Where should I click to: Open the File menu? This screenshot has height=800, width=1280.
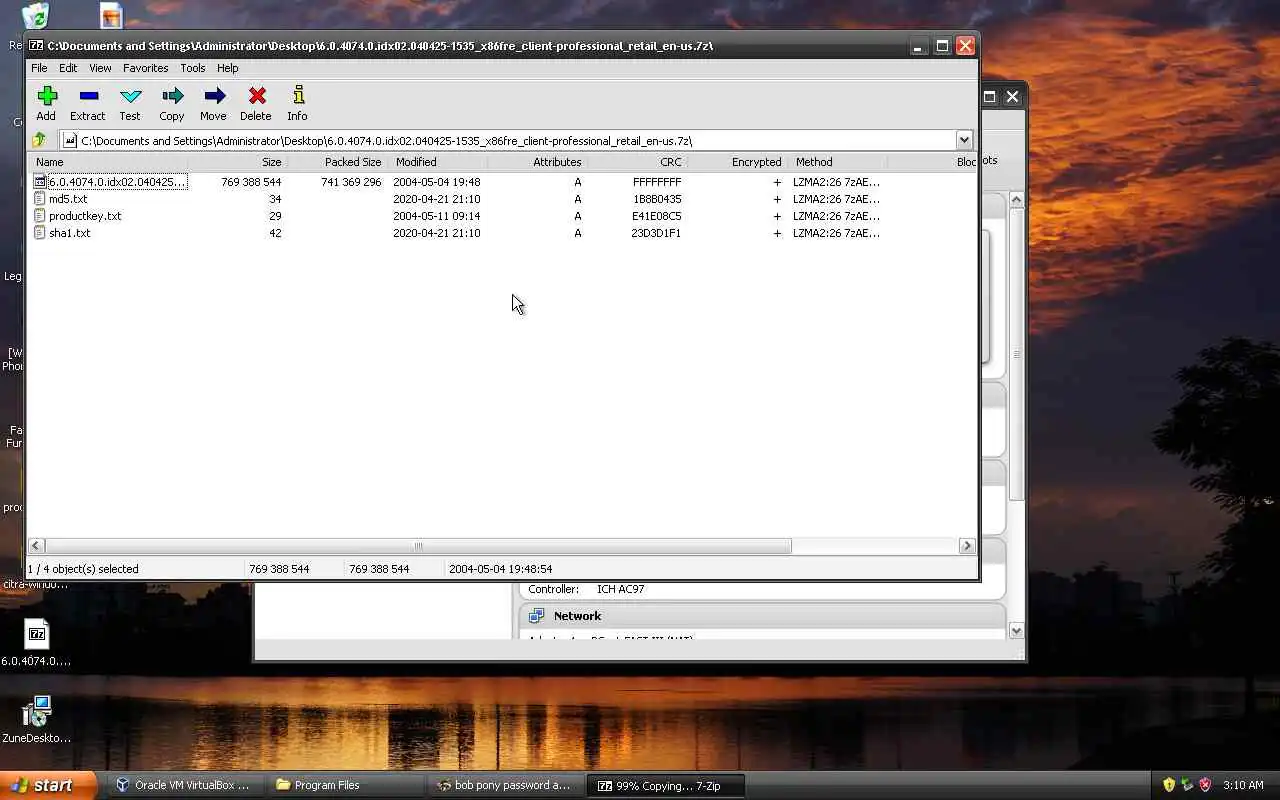pyautogui.click(x=39, y=68)
